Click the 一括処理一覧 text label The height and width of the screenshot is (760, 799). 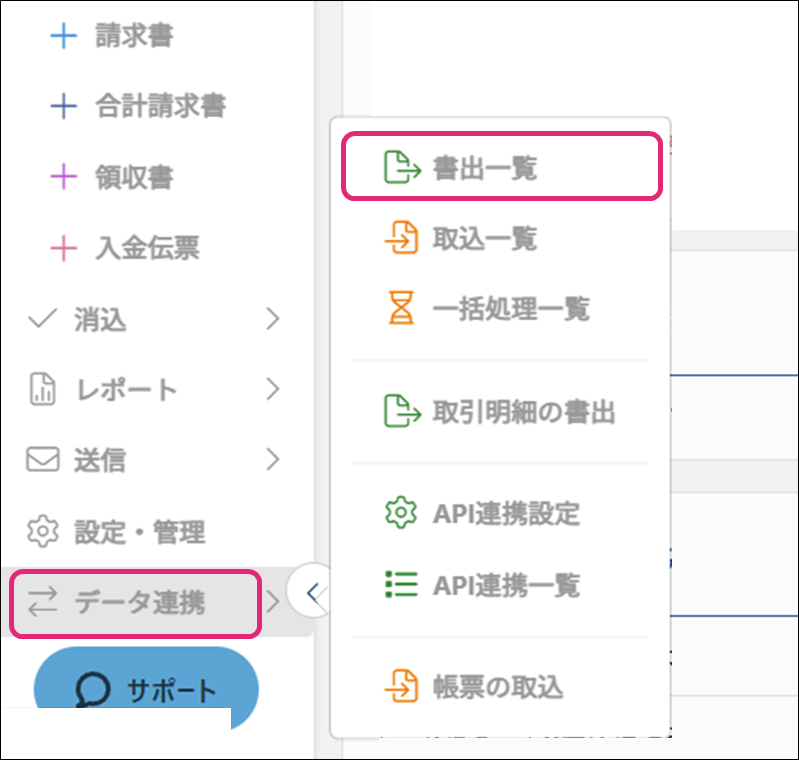tap(511, 309)
